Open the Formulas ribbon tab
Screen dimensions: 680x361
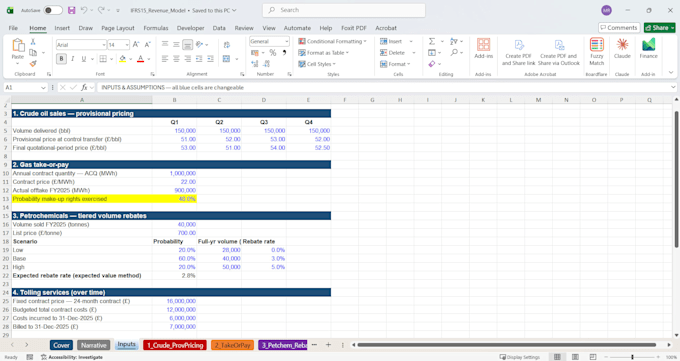pyautogui.click(x=156, y=28)
